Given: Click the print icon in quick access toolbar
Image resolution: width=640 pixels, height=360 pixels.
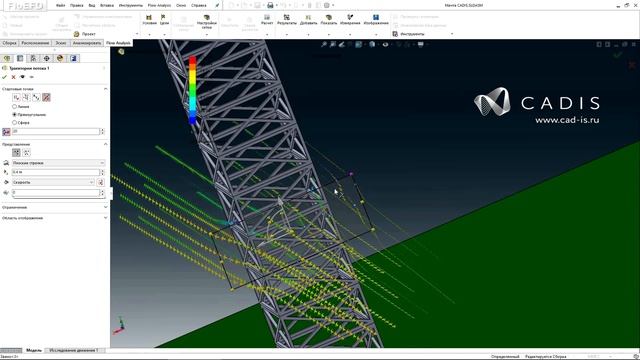Looking at the screenshot, I should (270, 5).
